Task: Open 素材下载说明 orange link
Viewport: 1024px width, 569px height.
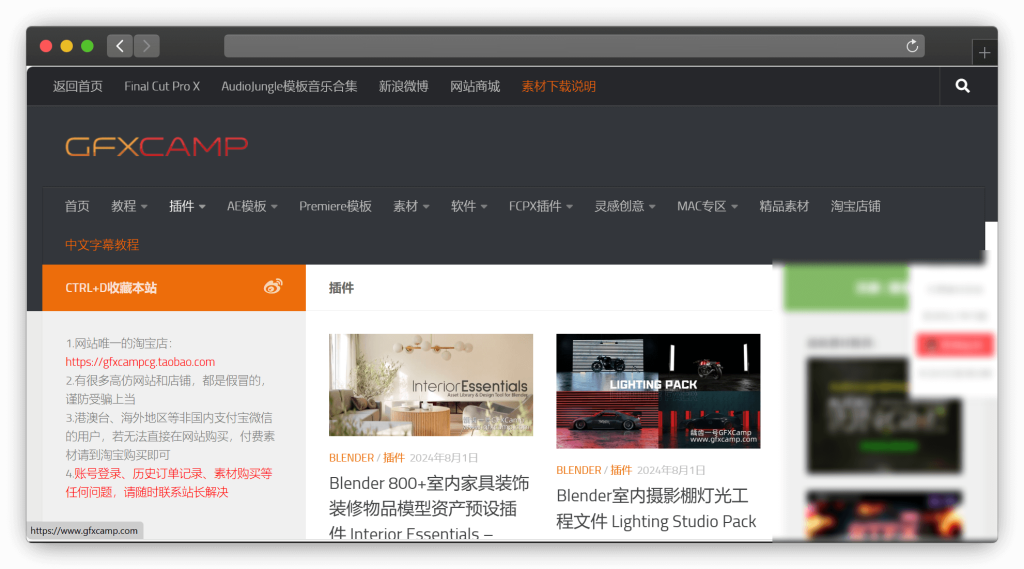Action: [x=558, y=86]
